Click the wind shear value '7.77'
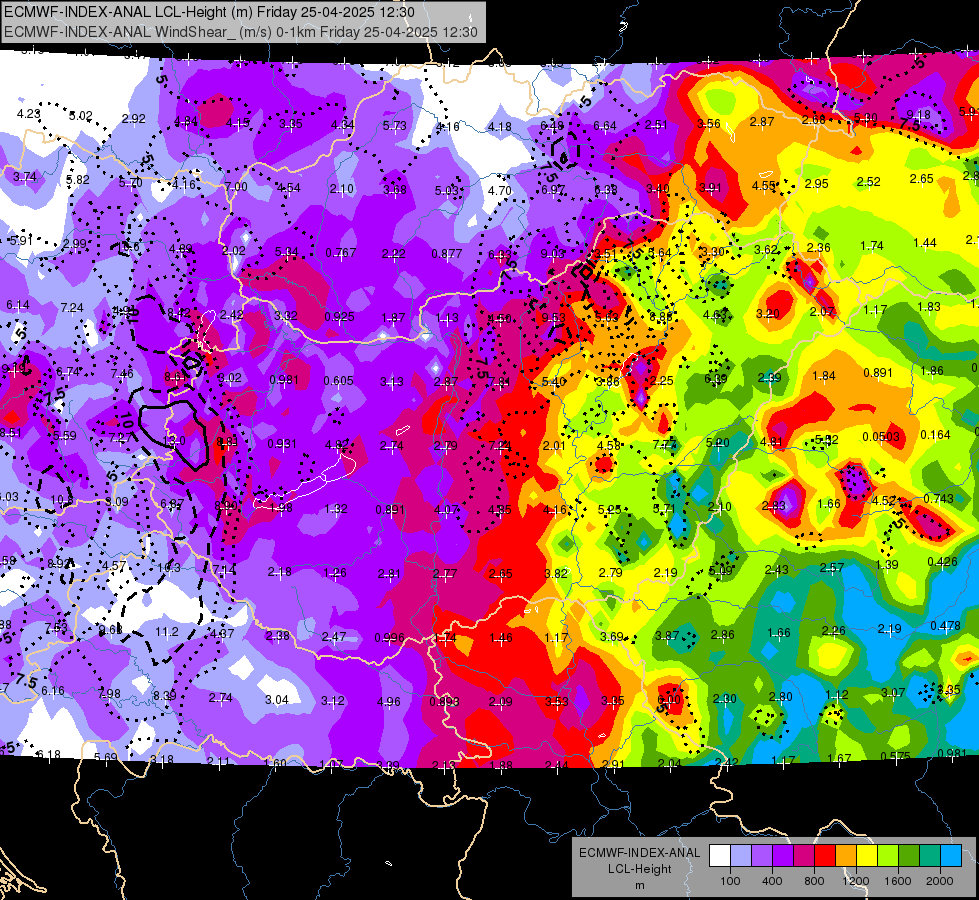 (x=664, y=444)
